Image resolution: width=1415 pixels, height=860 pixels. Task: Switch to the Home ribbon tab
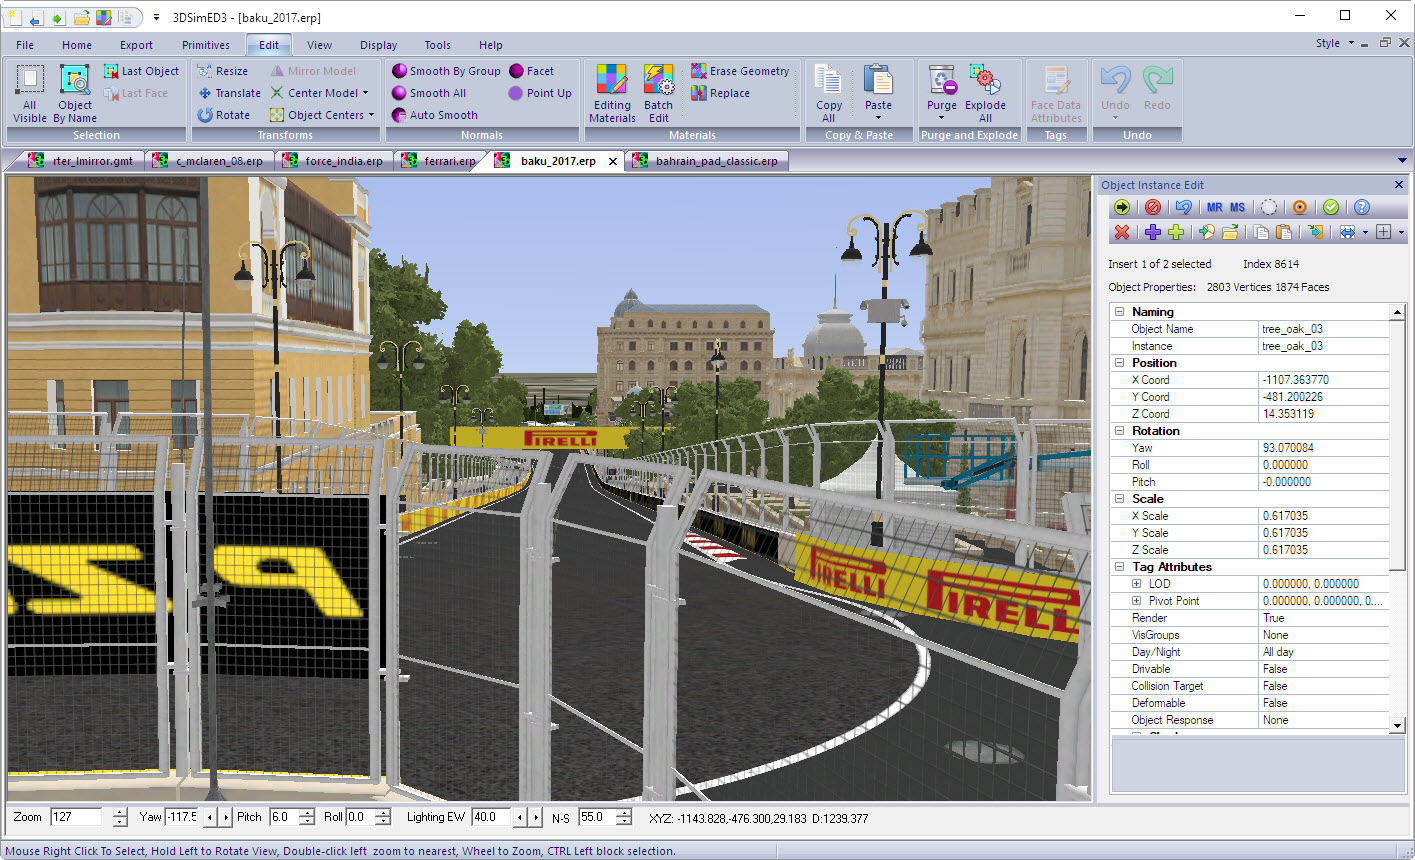coord(77,45)
